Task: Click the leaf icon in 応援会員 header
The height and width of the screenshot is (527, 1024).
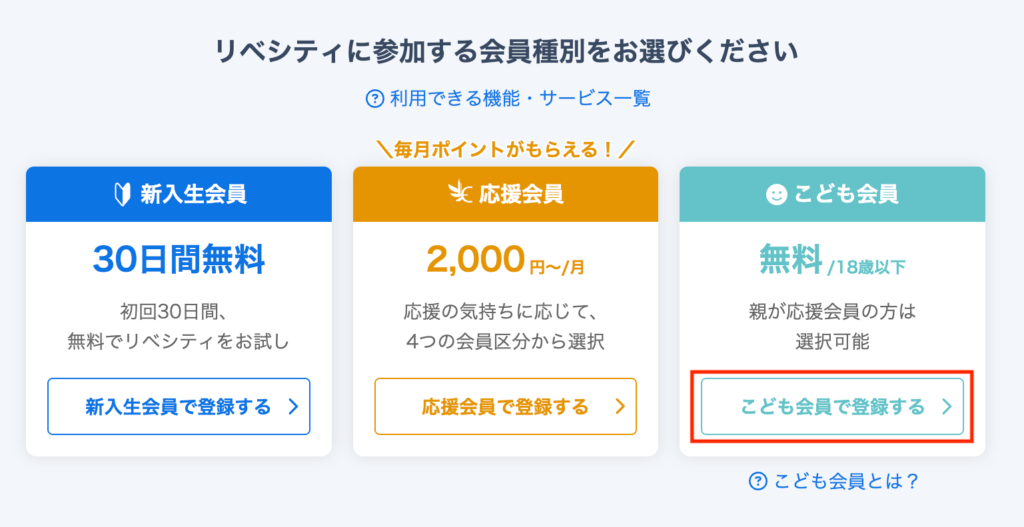Action: [460, 194]
